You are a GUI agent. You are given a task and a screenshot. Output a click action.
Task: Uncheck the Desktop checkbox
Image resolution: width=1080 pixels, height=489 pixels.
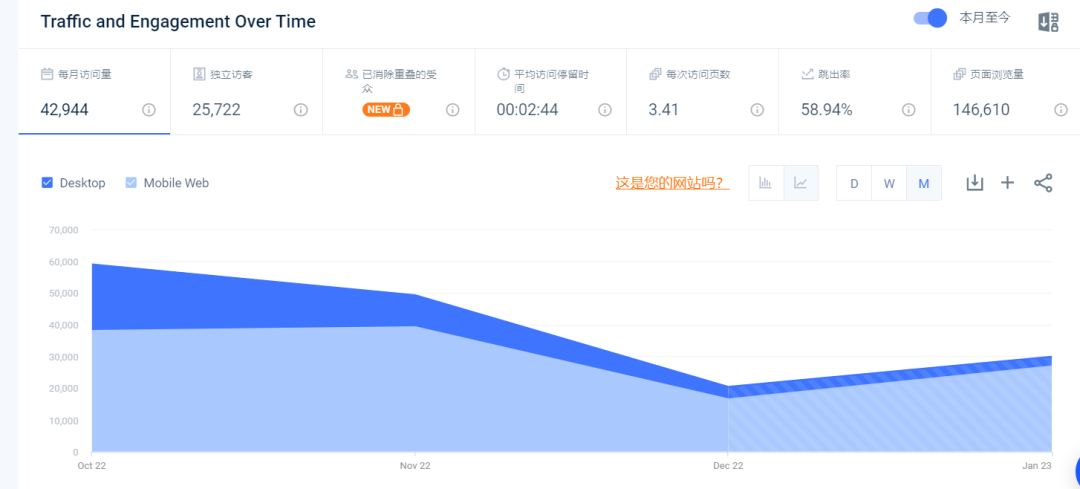point(47,183)
